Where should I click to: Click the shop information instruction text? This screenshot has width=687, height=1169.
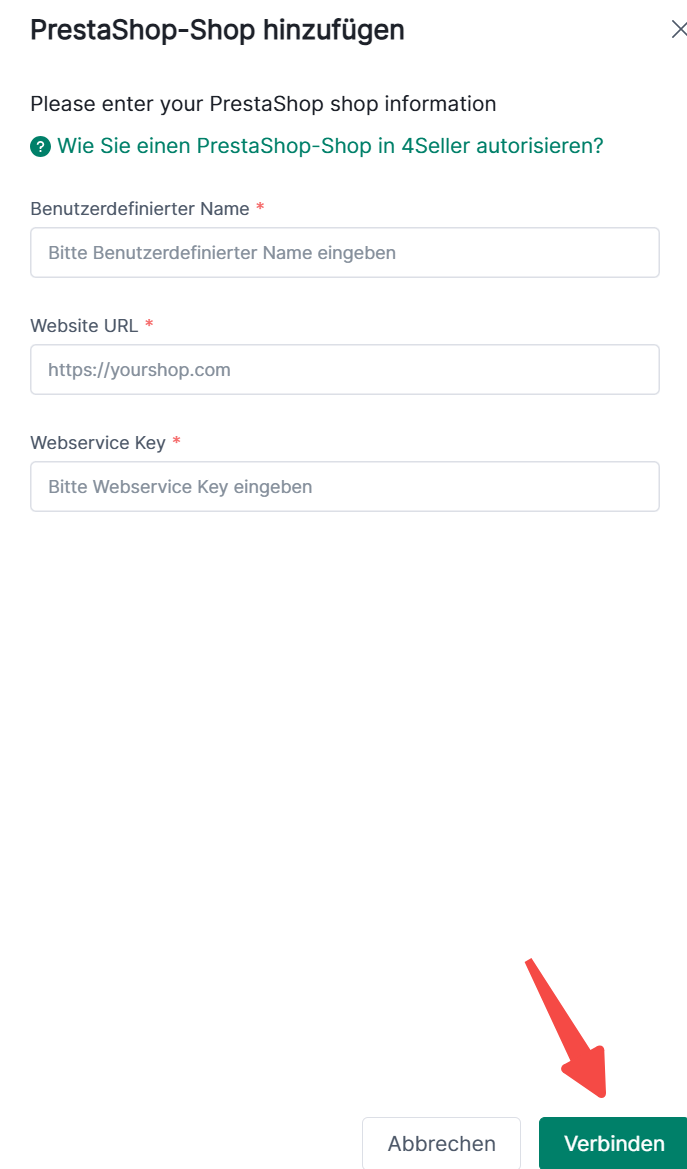263,104
